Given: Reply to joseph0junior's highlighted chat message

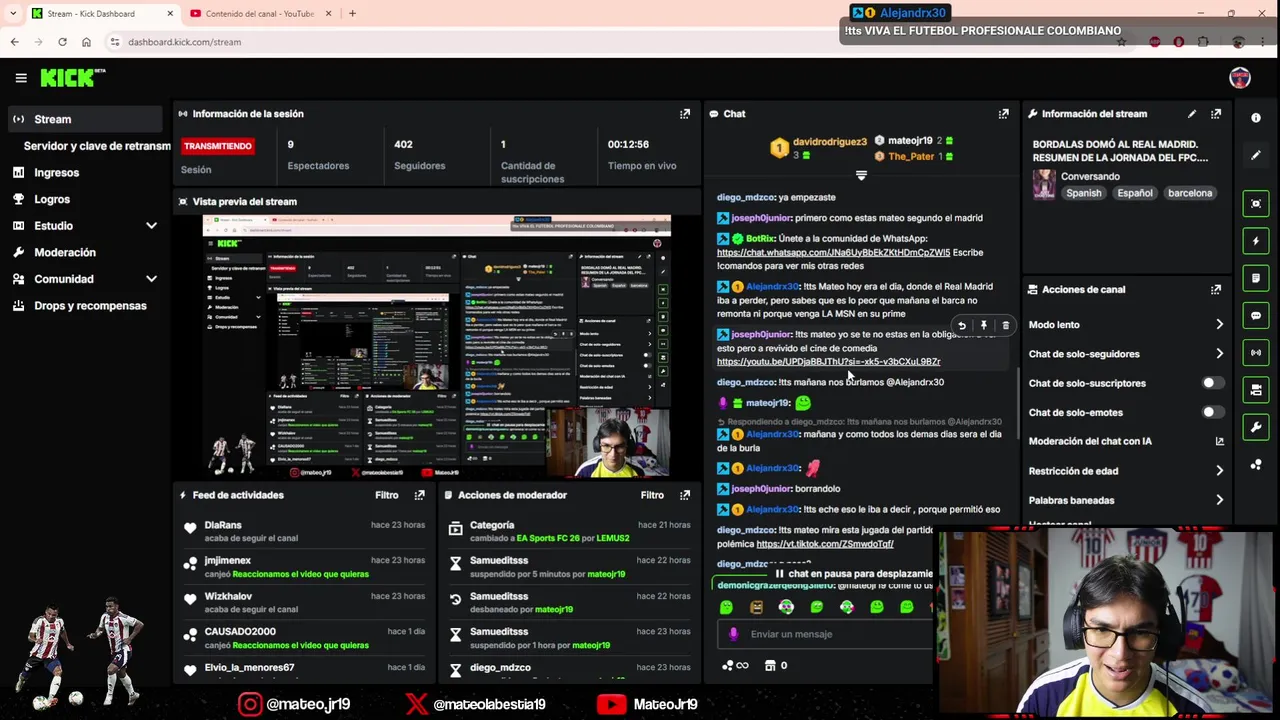Looking at the screenshot, I should (961, 325).
